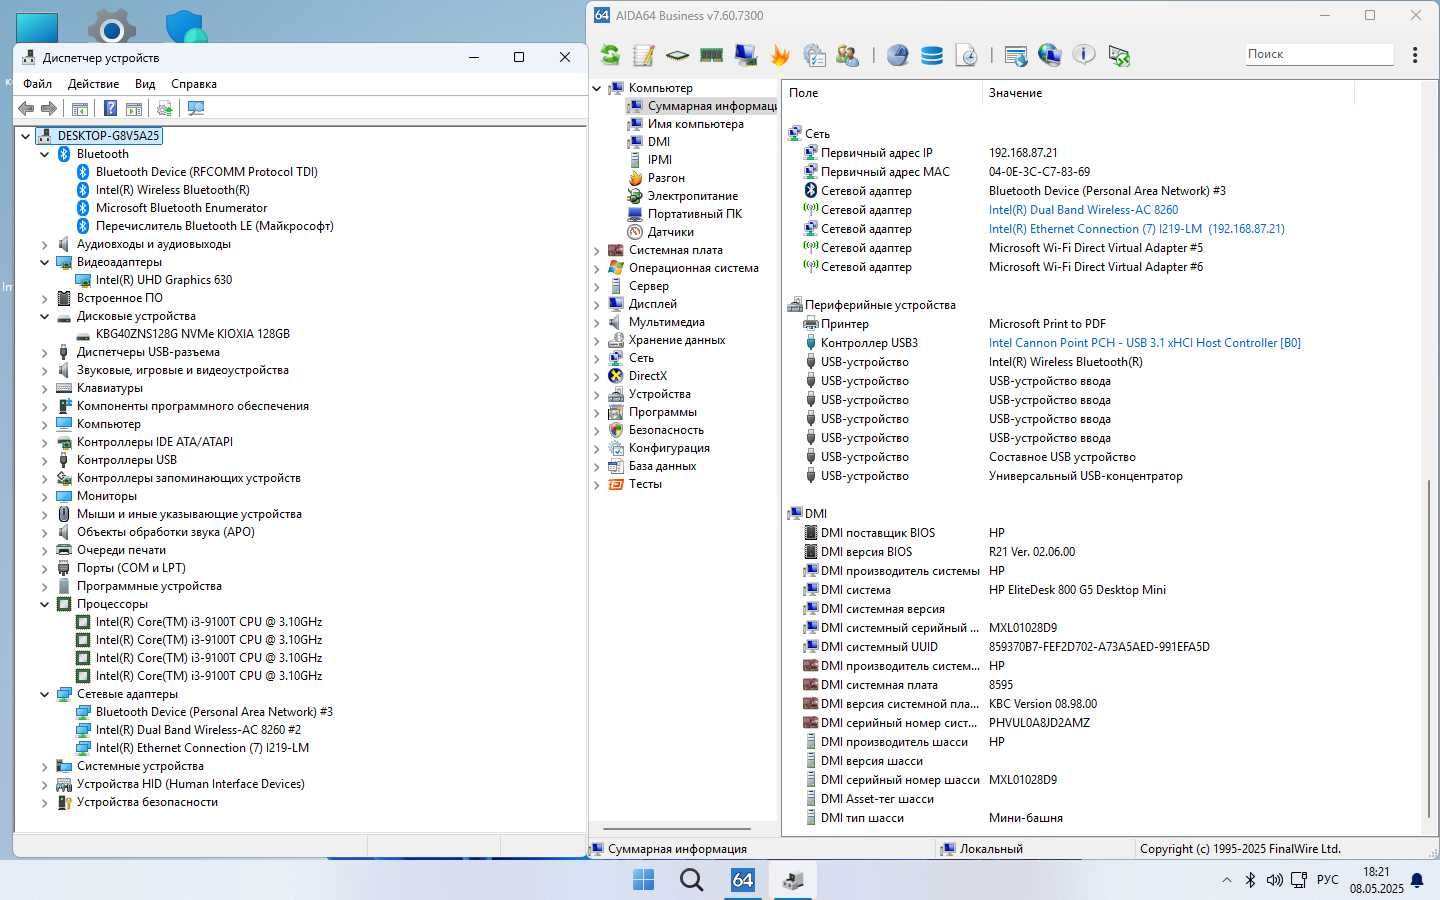The height and width of the screenshot is (900, 1440).
Task: Open the Файл menu in Device Manager
Action: (37, 84)
